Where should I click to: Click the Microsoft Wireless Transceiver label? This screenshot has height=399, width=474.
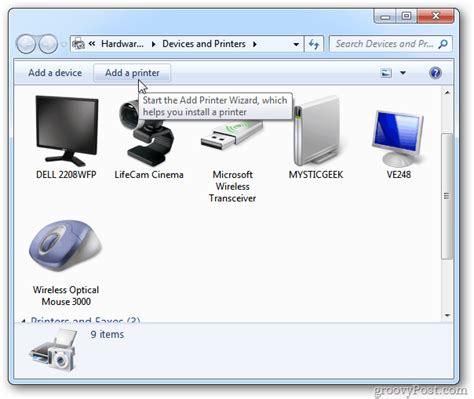pos(232,186)
